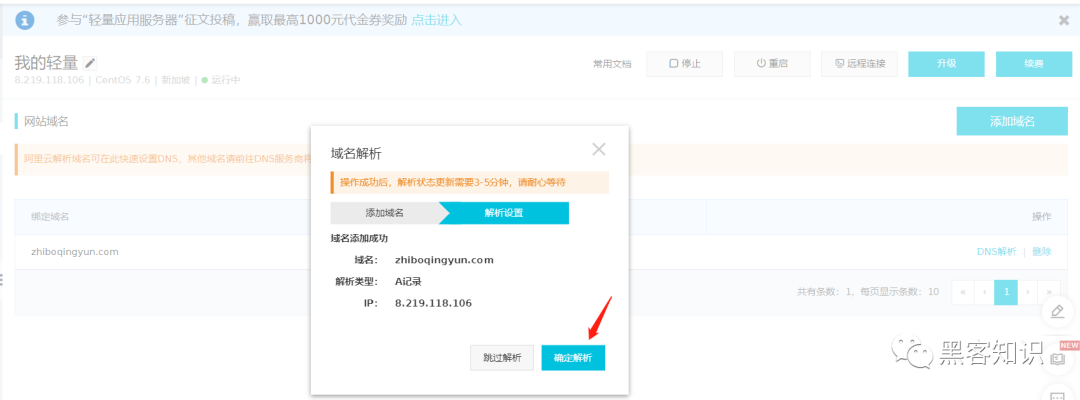Click the 远程连接 button
Image resolution: width=1080 pixels, height=400 pixels.
[860, 63]
